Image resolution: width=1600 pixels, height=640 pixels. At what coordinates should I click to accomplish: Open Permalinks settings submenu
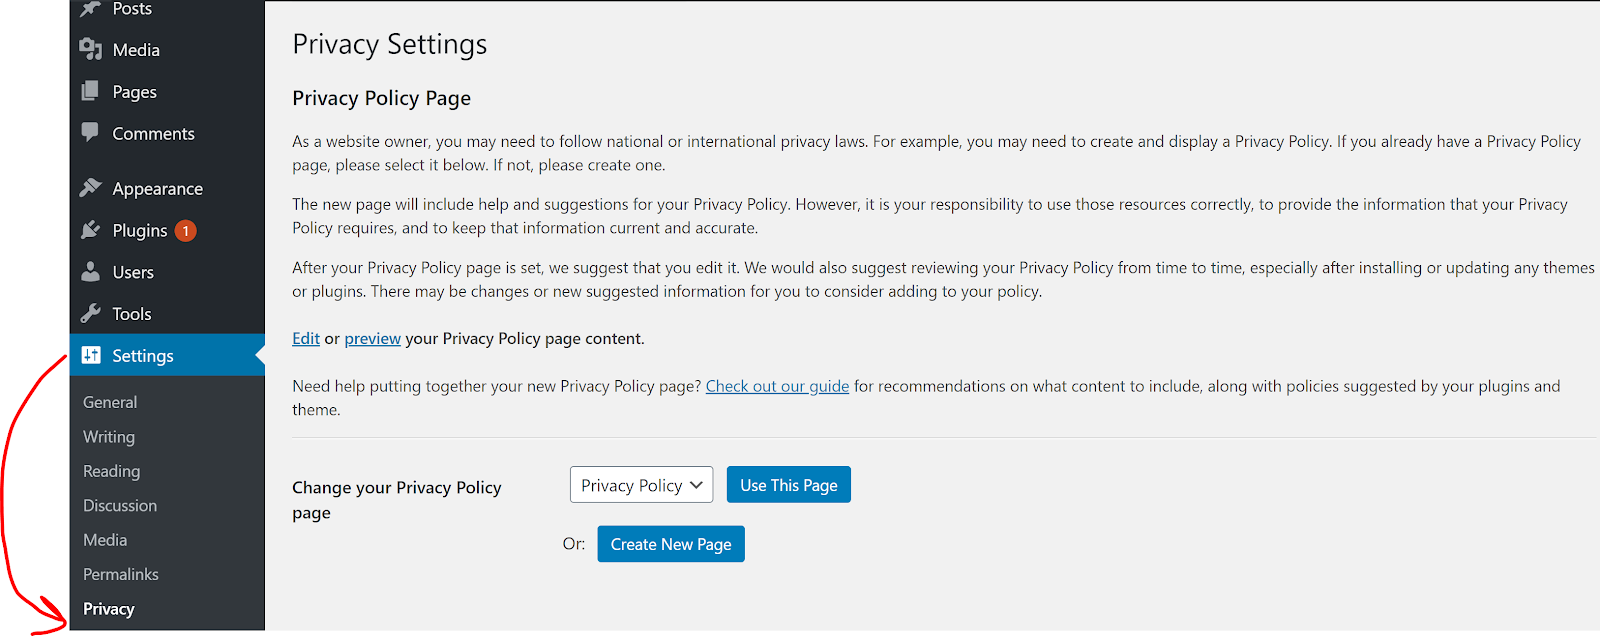coord(121,574)
